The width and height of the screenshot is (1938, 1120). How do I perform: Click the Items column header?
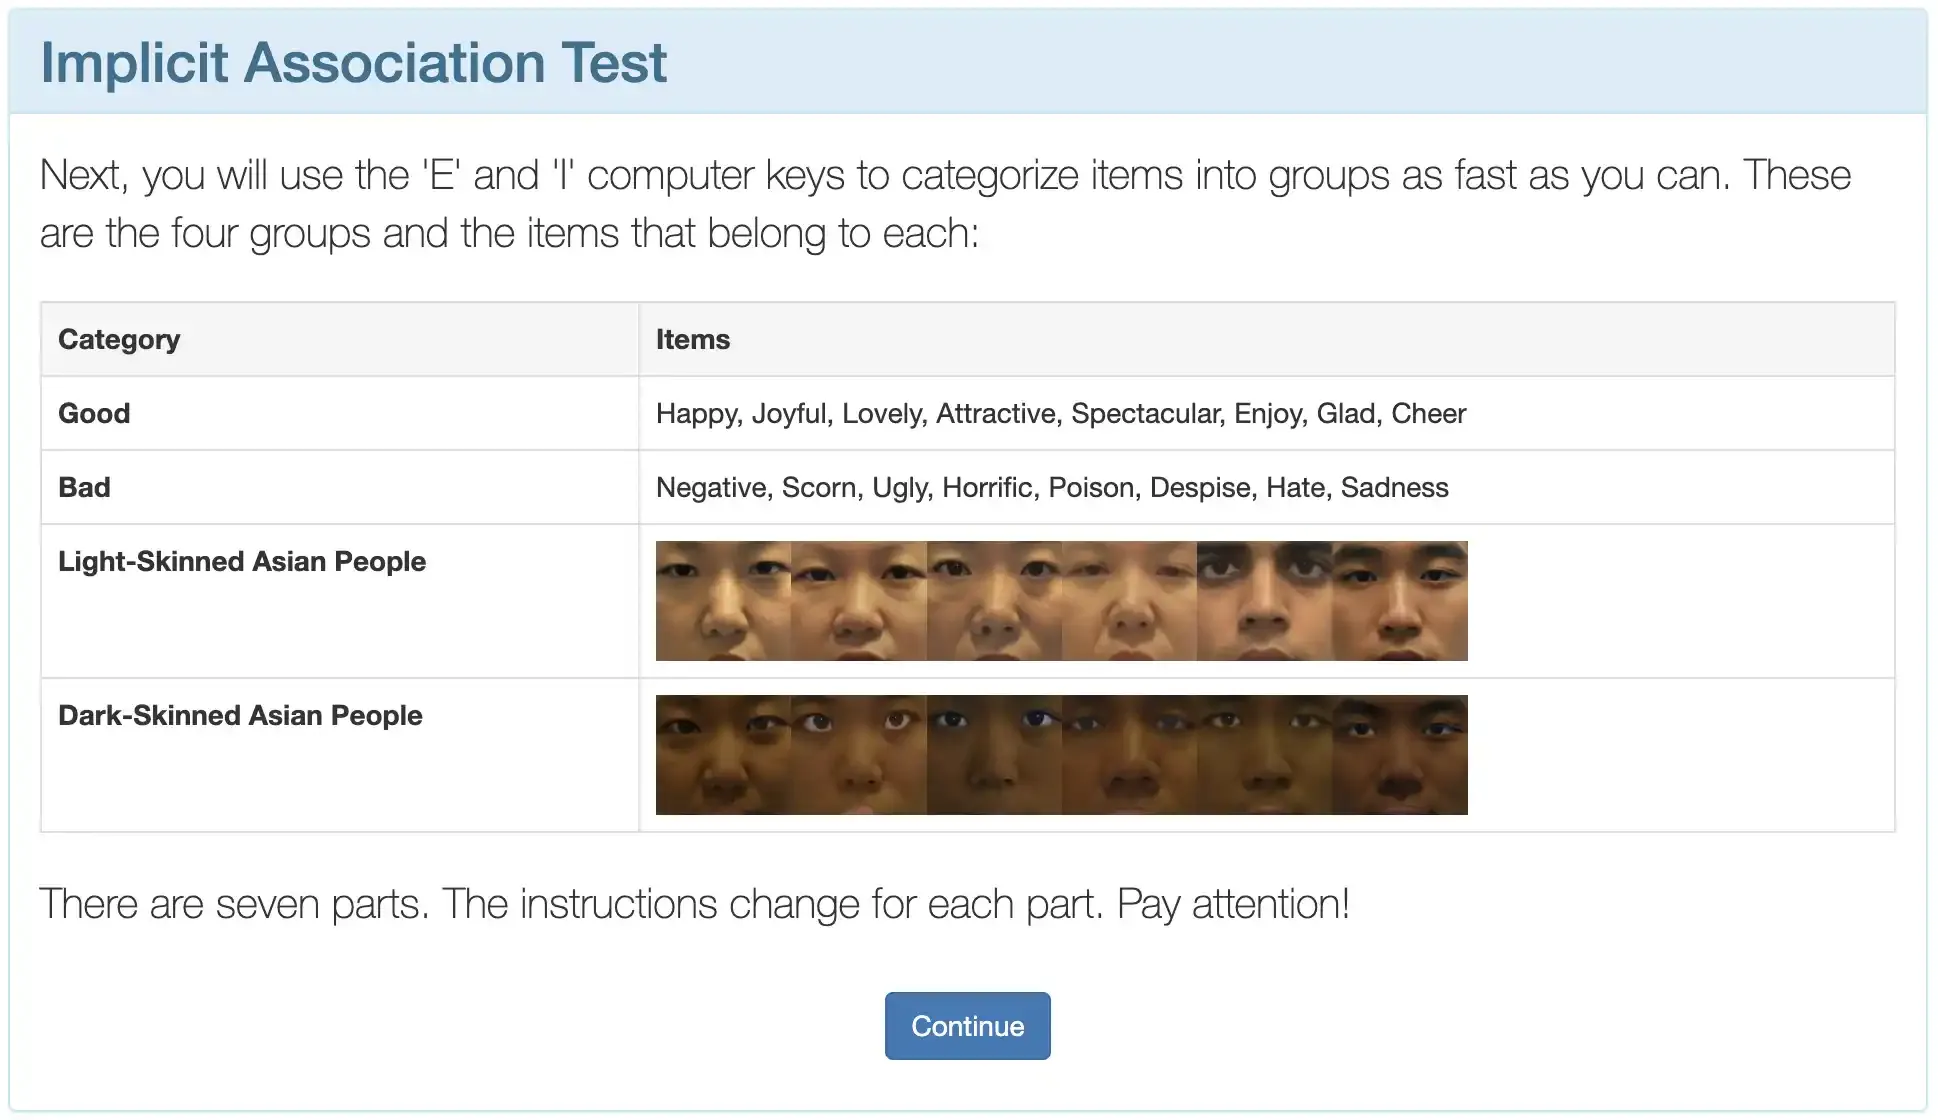[x=693, y=340]
